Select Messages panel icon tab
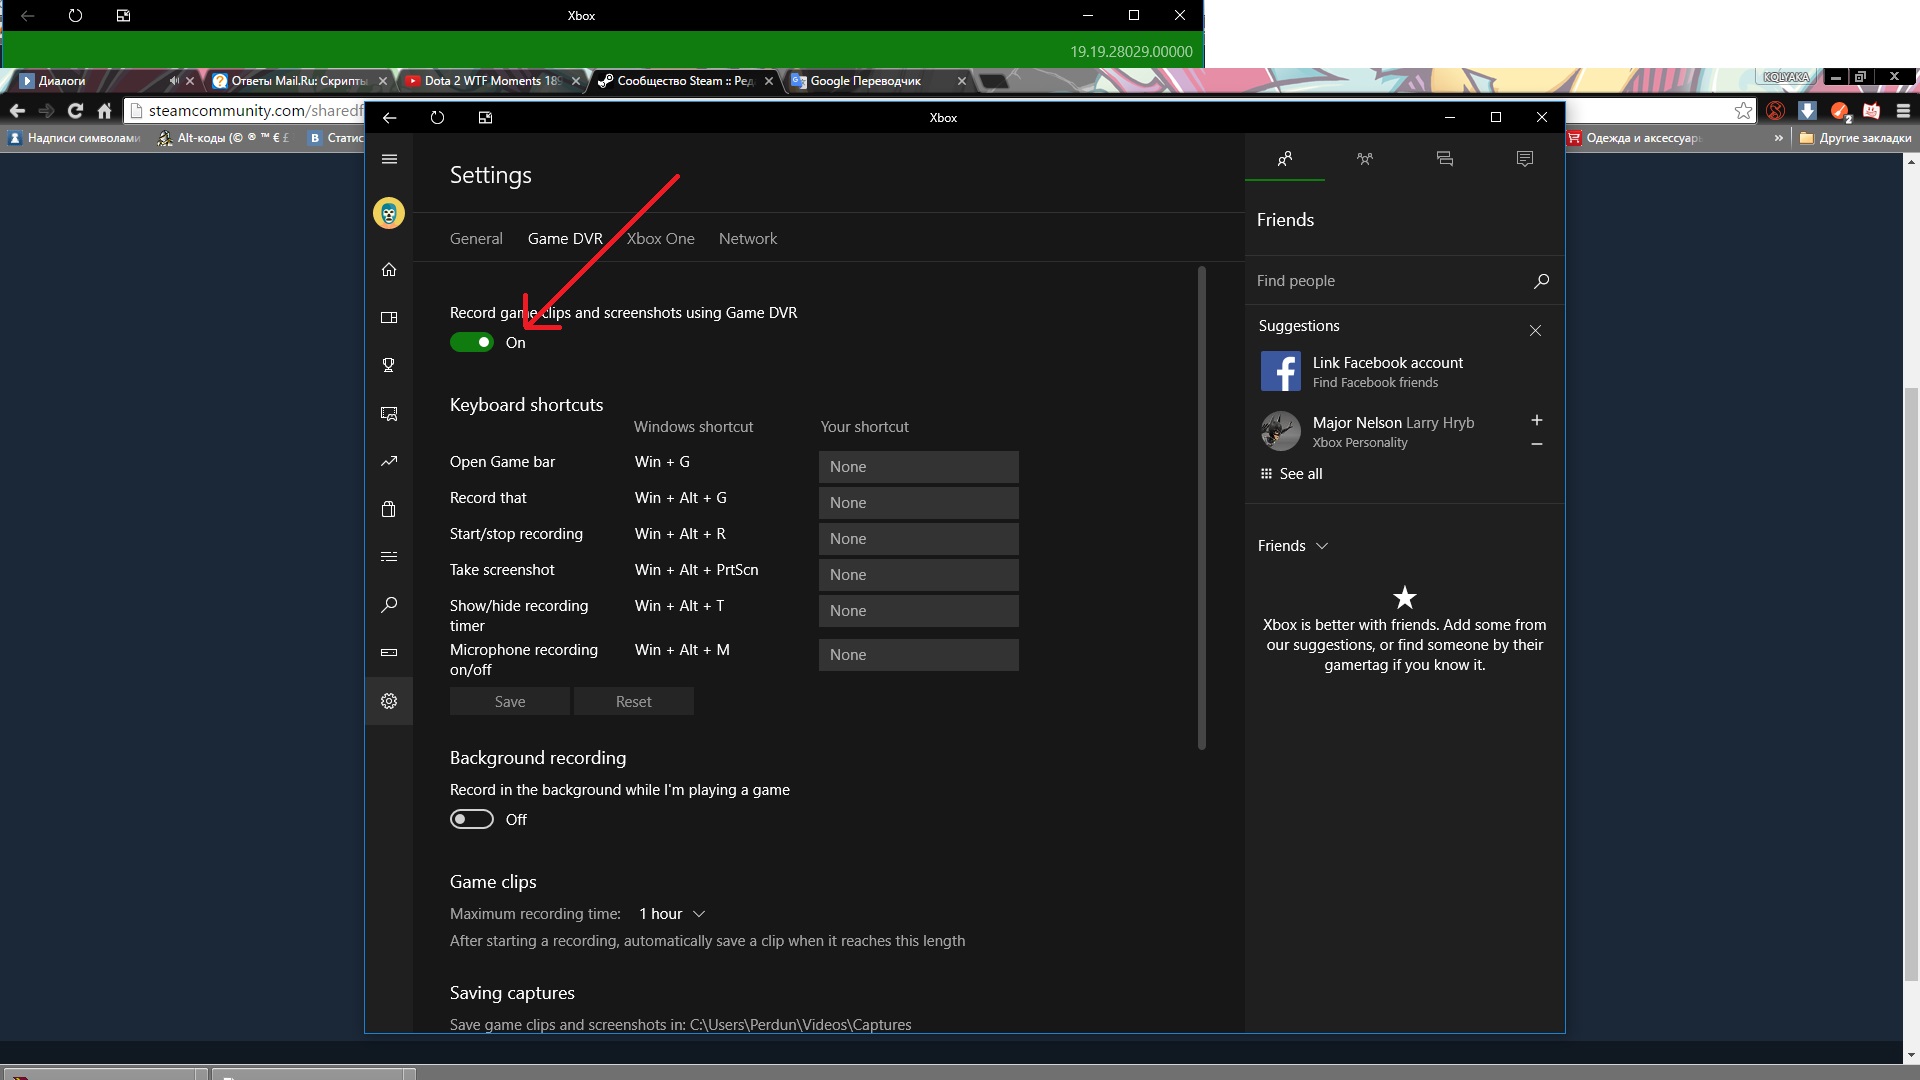This screenshot has height=1080, width=1920. 1445,158
